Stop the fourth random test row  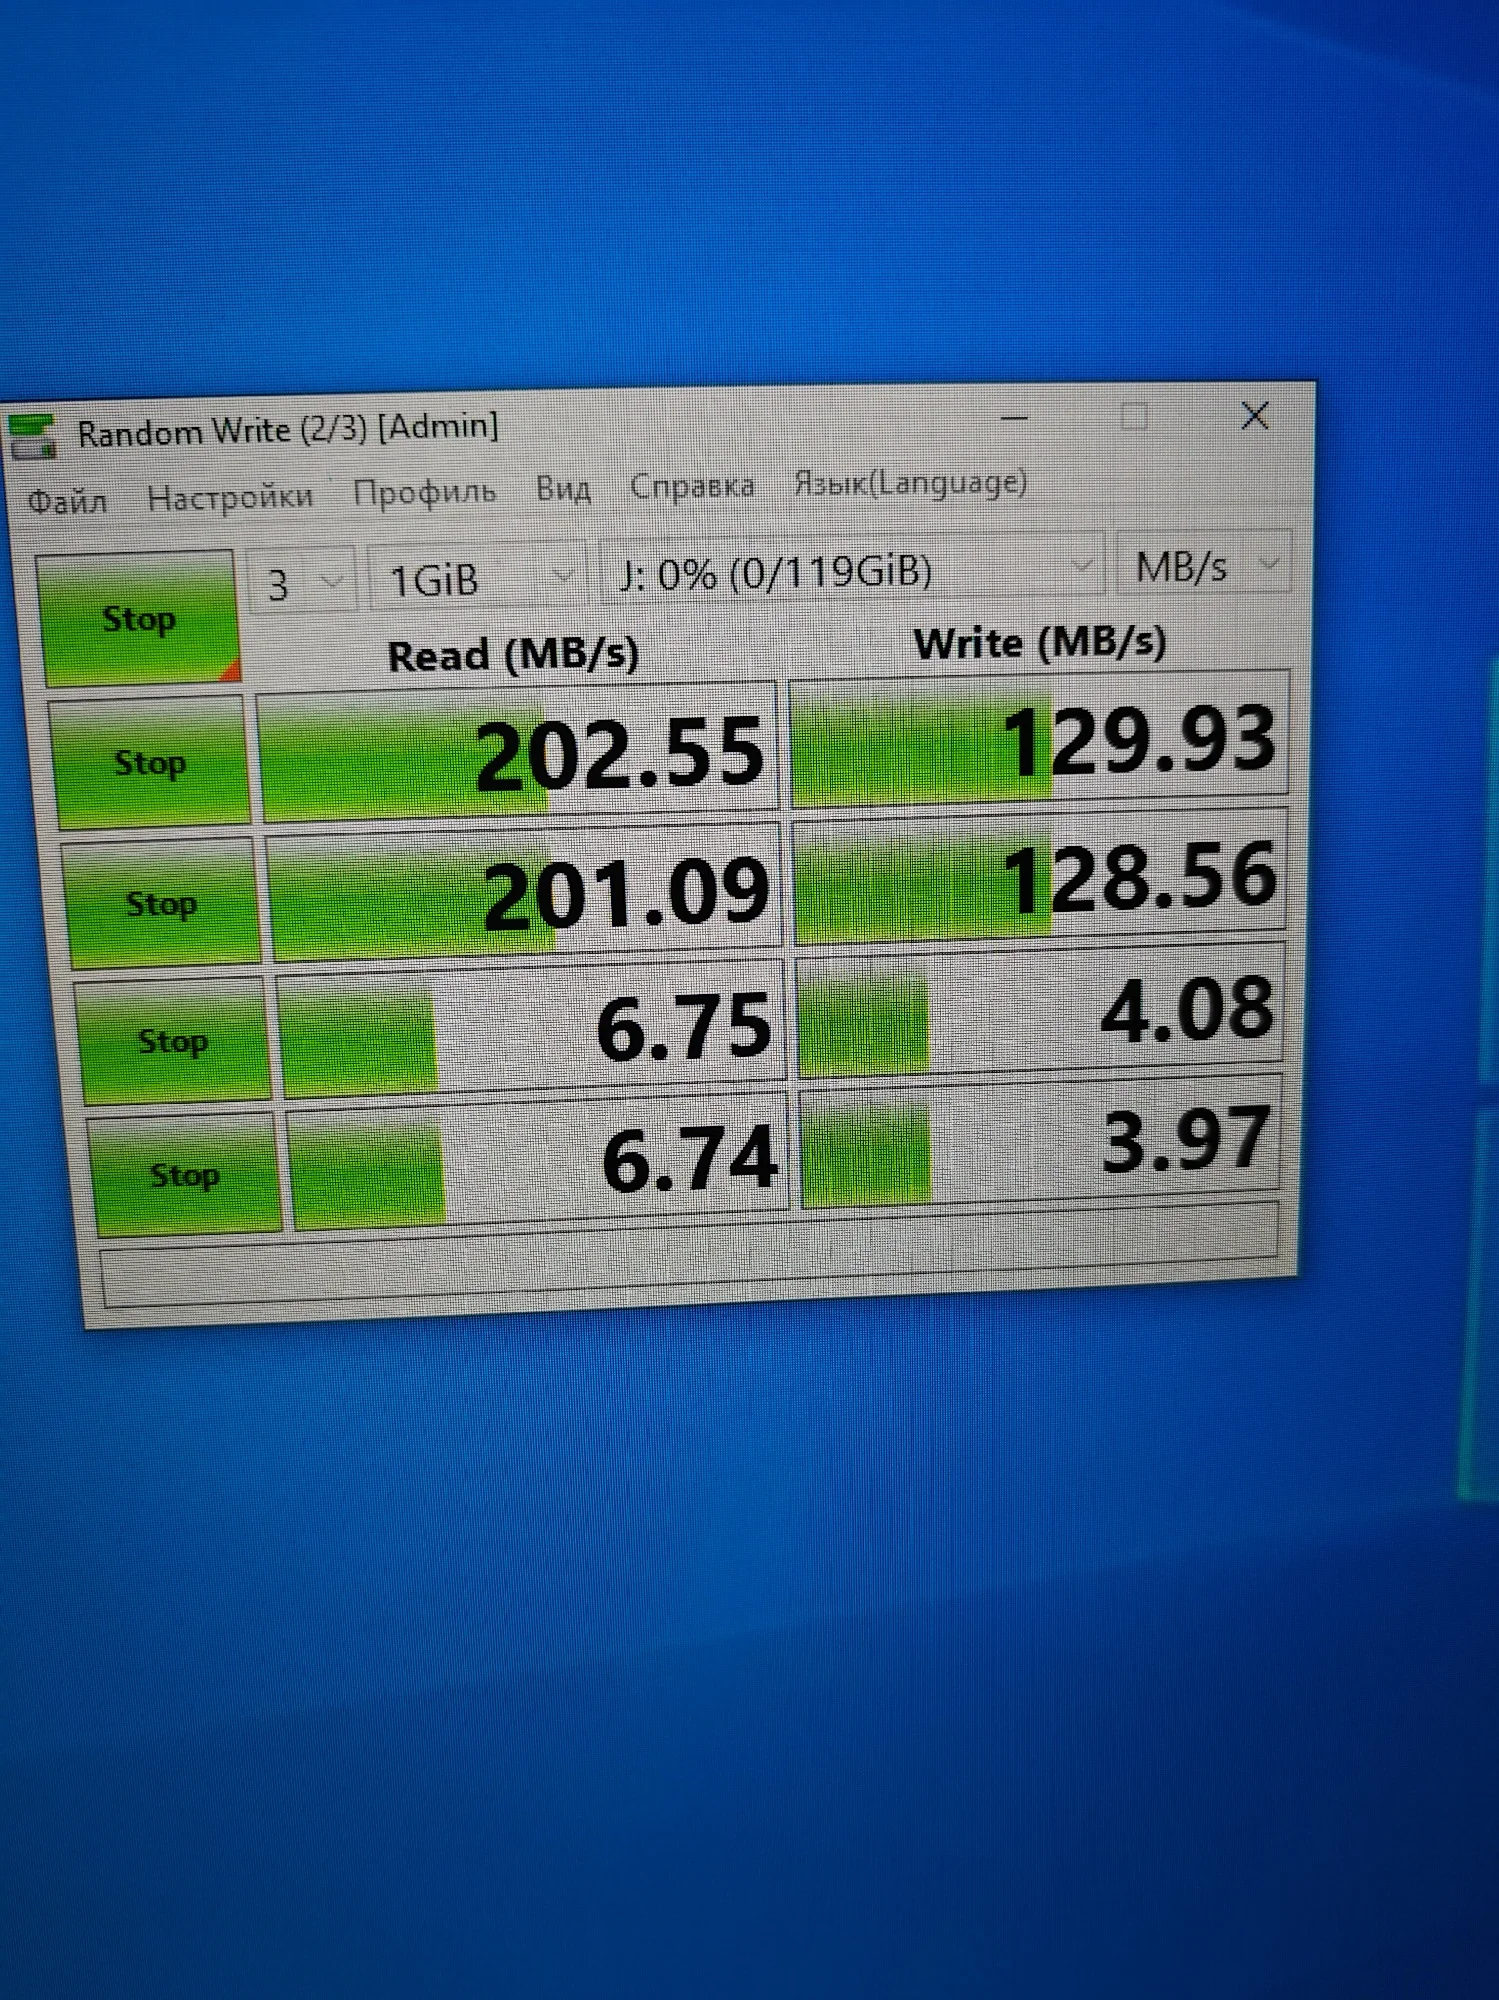tap(185, 1174)
